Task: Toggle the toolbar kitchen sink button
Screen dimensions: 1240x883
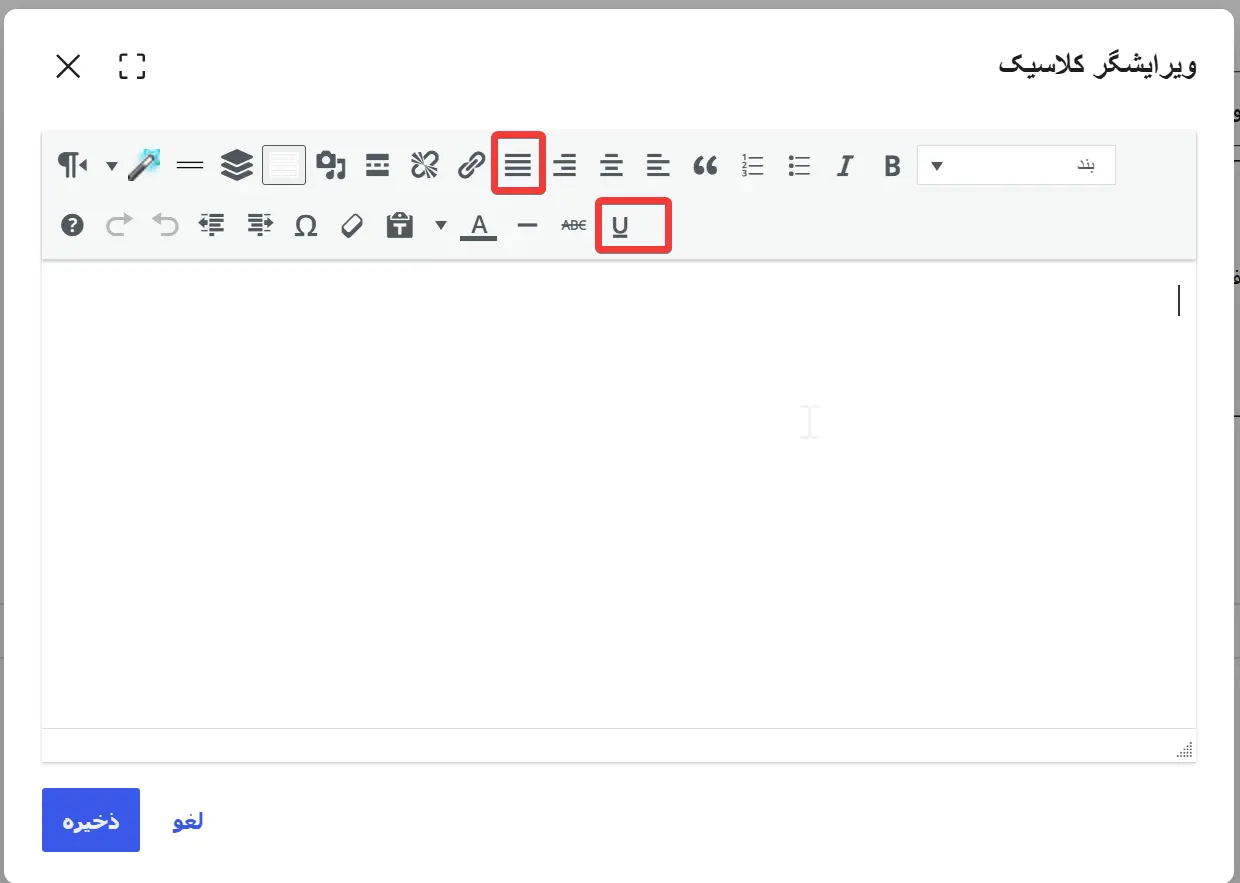Action: coord(284,166)
